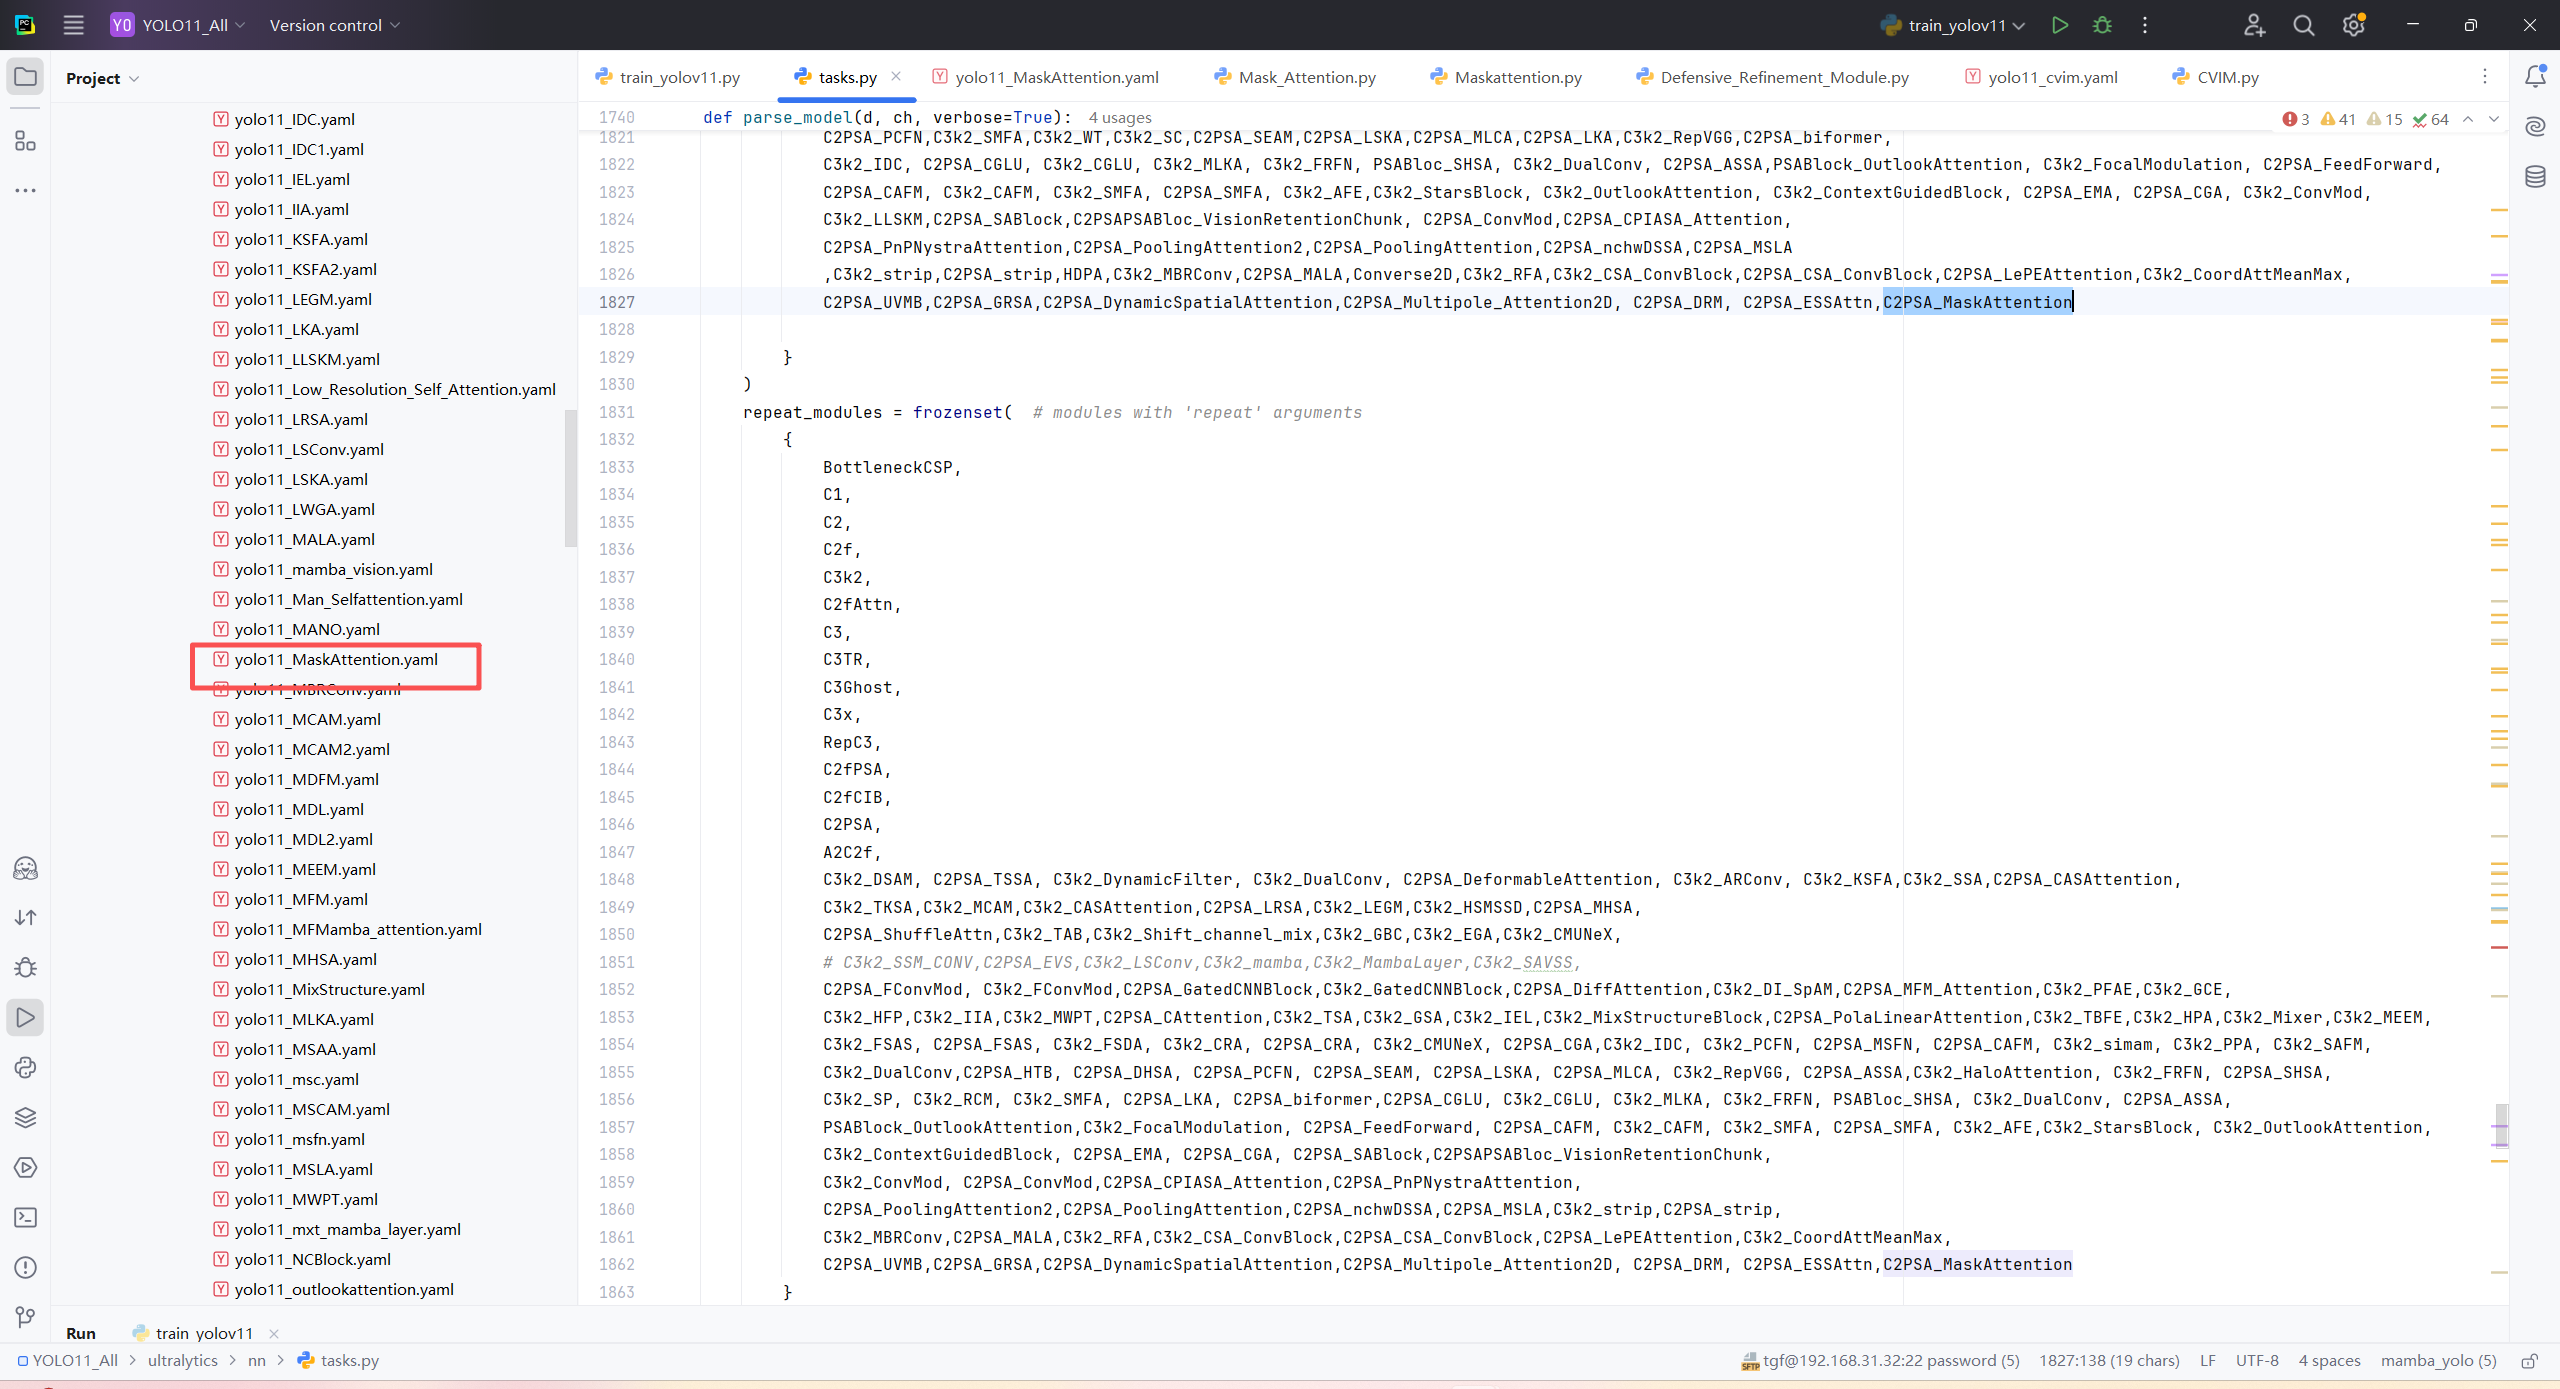This screenshot has width=2560, height=1389.
Task: Toggle the Project tool window folder icon
Action: [26, 77]
